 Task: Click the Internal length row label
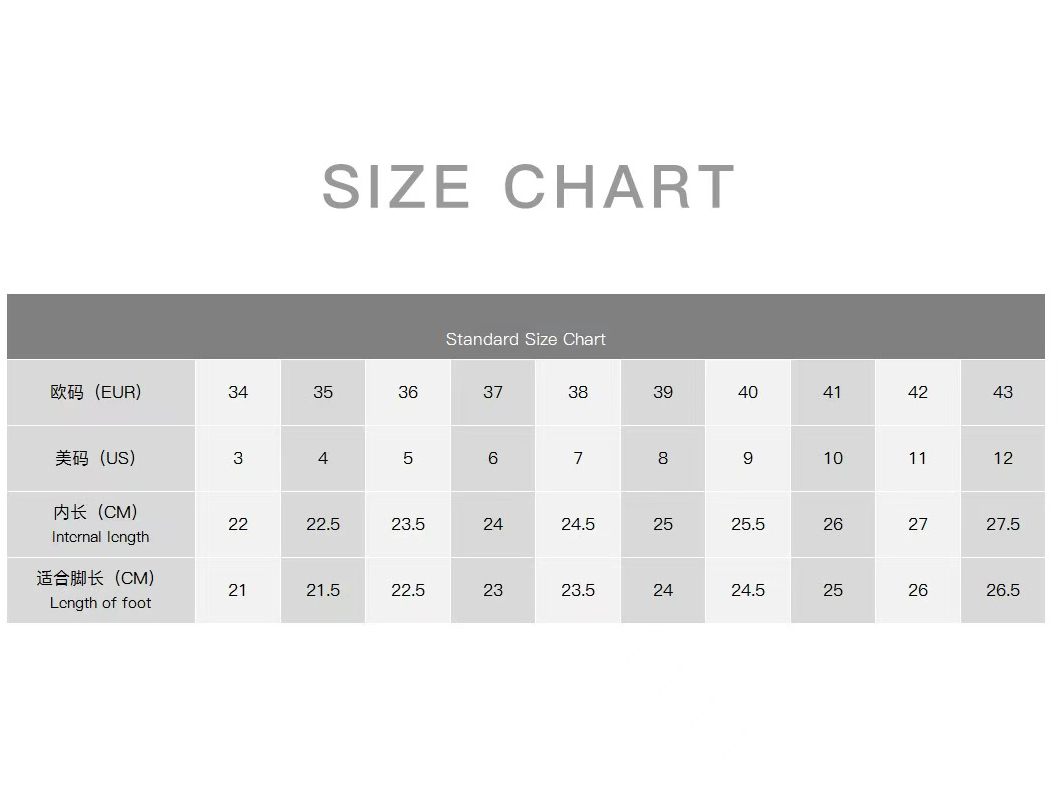100,524
